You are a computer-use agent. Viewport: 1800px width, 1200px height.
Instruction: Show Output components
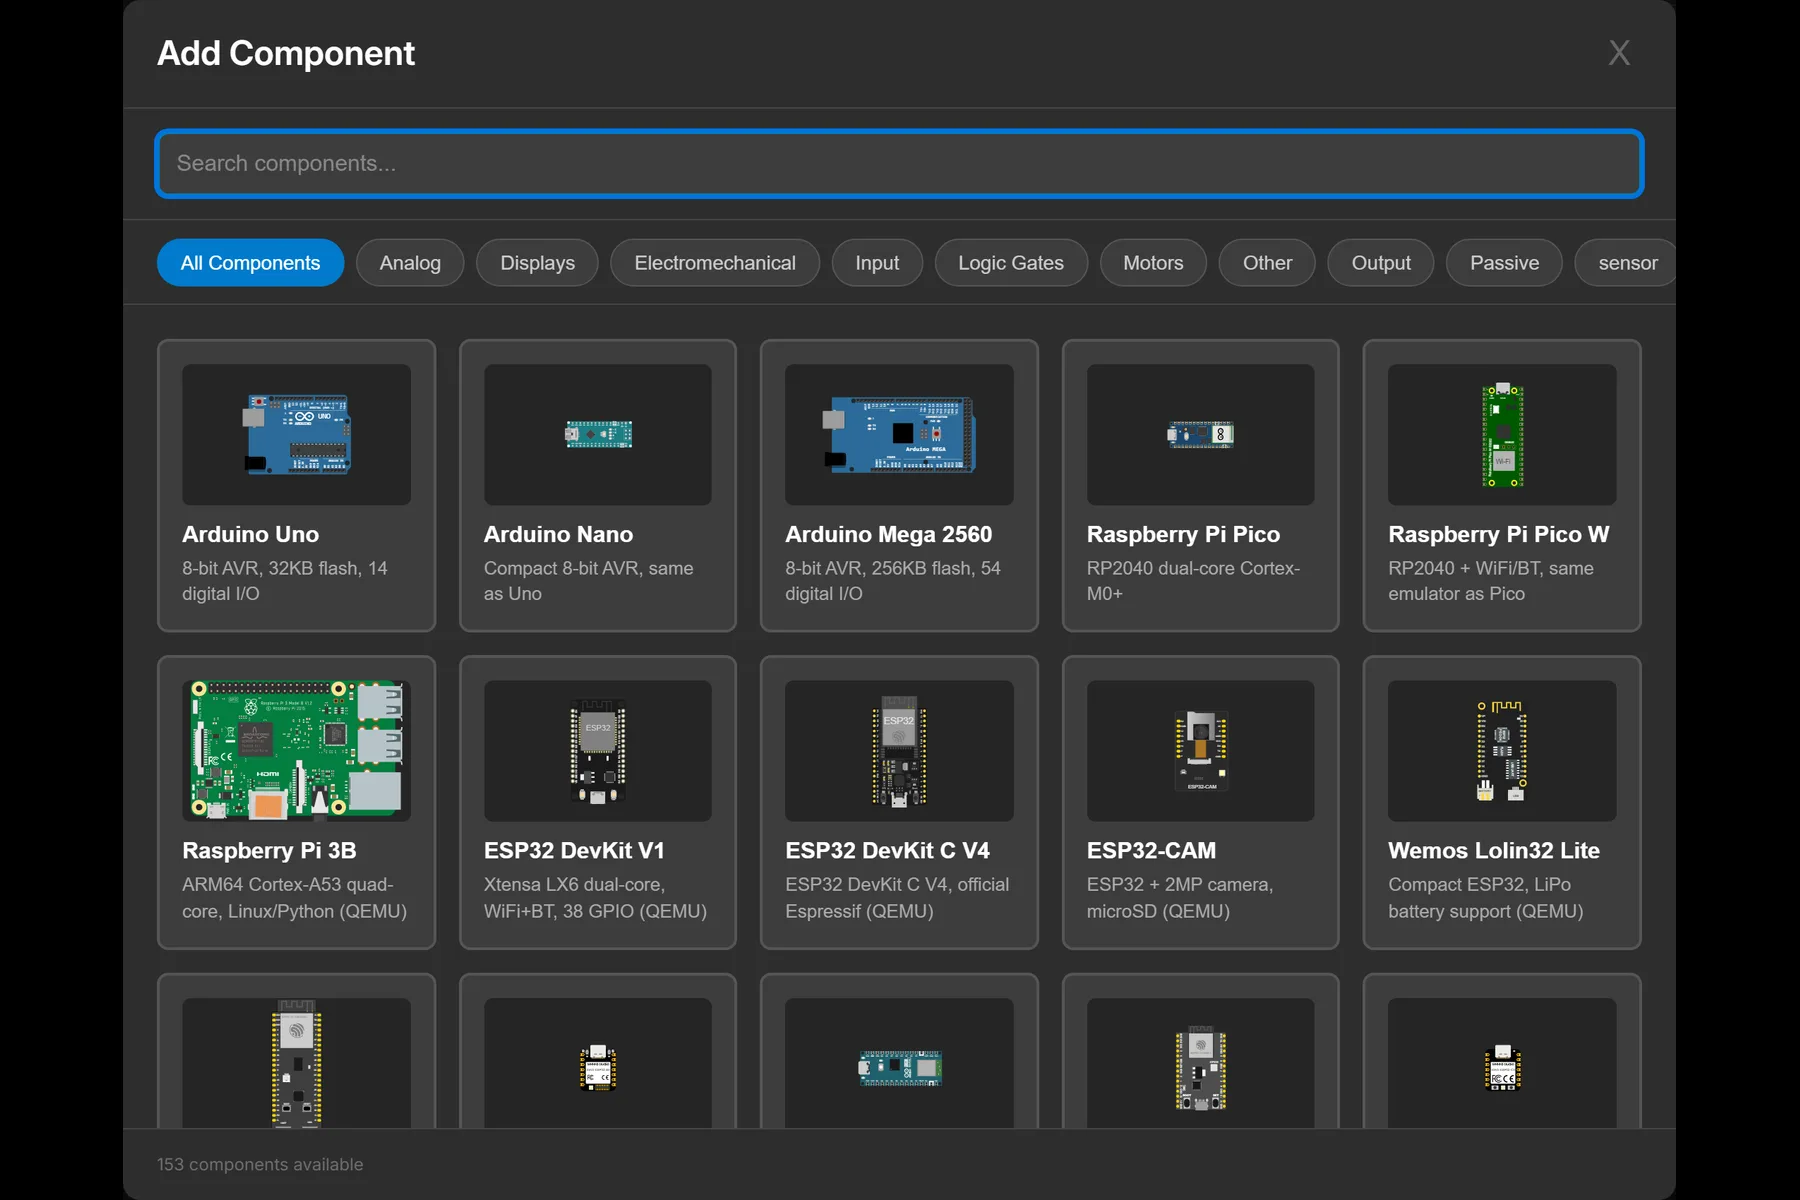[x=1381, y=263]
